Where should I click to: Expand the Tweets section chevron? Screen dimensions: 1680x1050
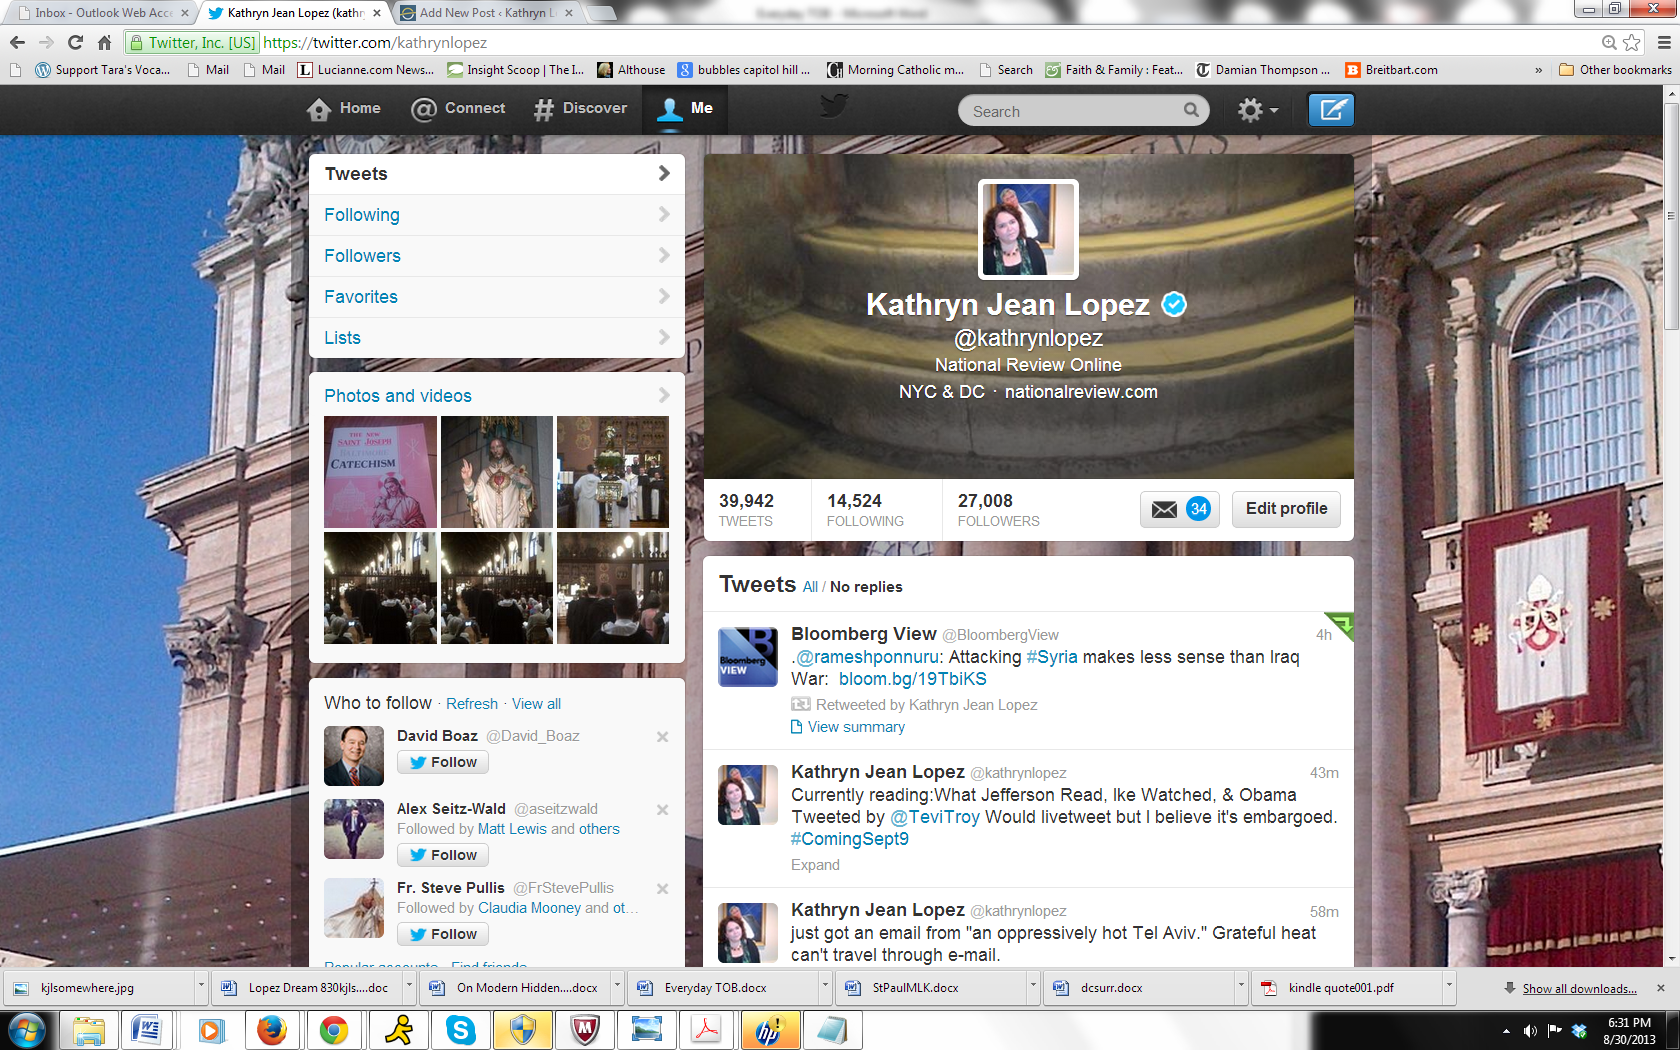coord(664,173)
